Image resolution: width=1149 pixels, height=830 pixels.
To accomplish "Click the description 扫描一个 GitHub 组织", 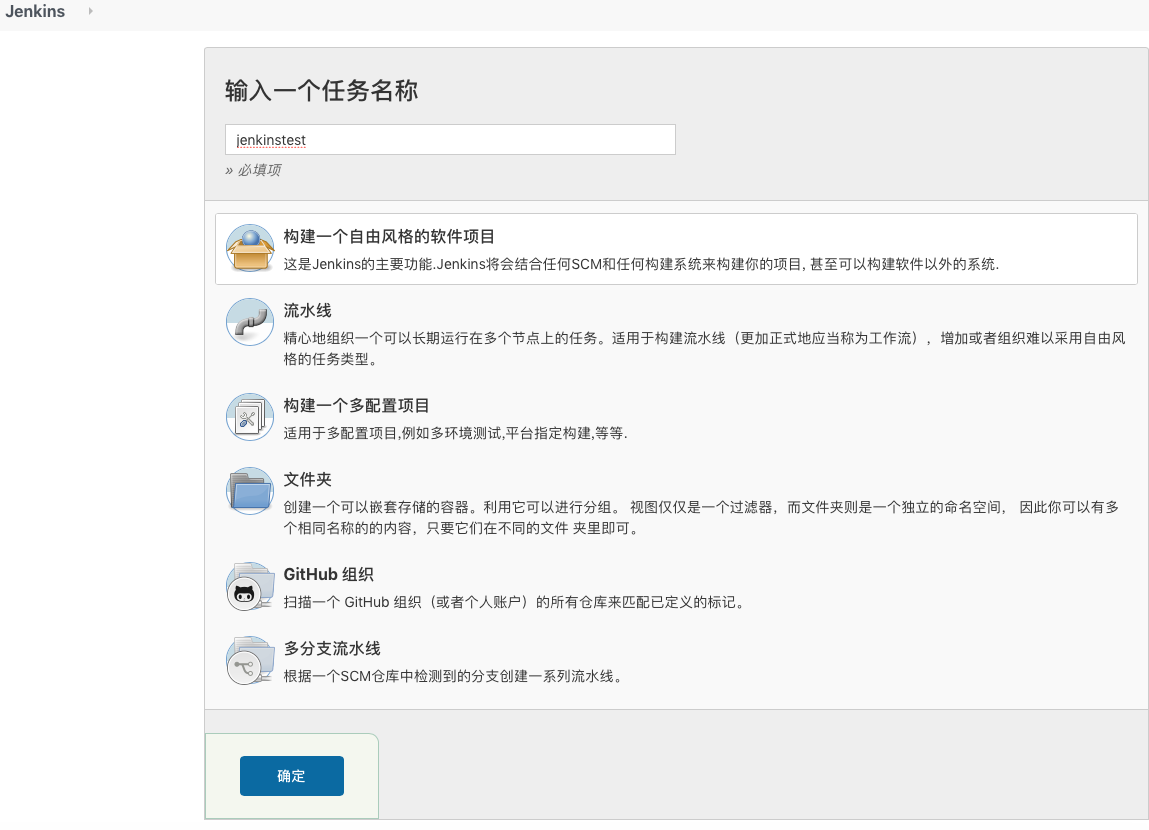I will click(x=515, y=602).
